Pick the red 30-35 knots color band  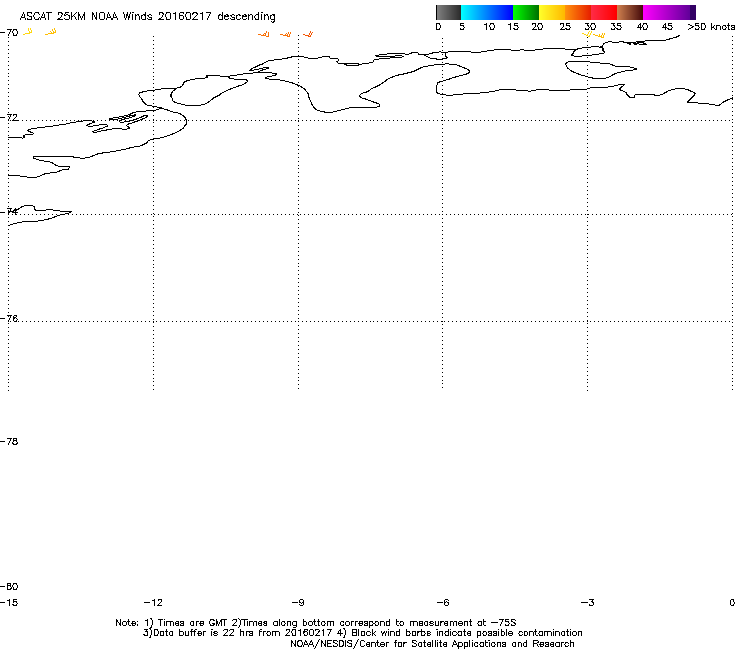tap(604, 12)
